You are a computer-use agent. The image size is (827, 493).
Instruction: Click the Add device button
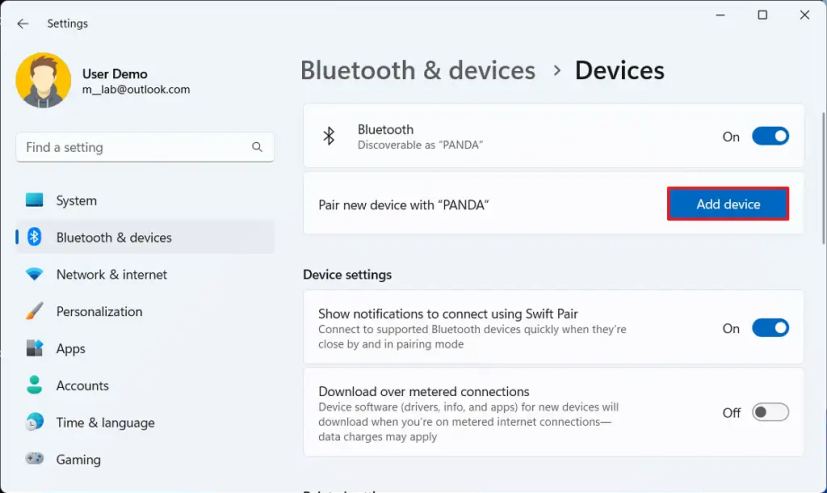coord(728,204)
